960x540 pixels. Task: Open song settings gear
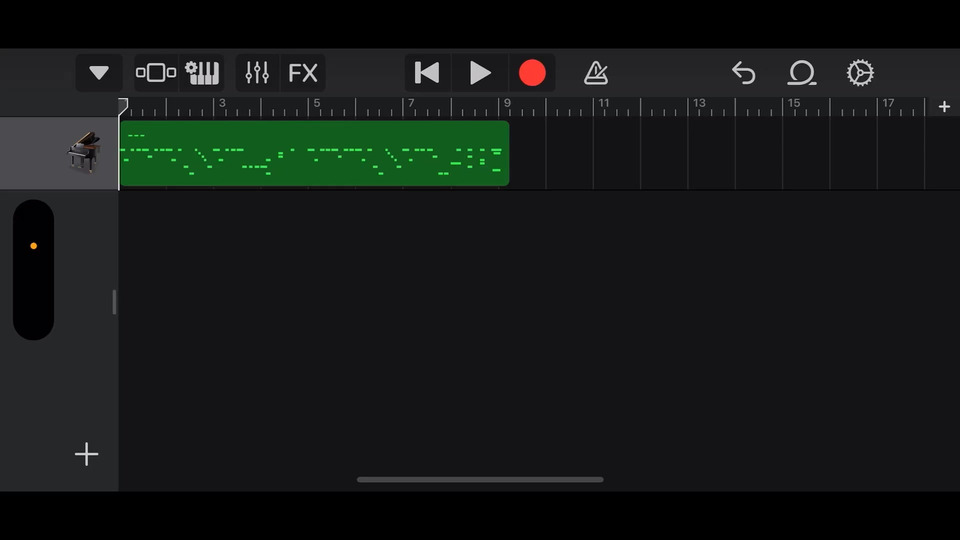tap(860, 73)
